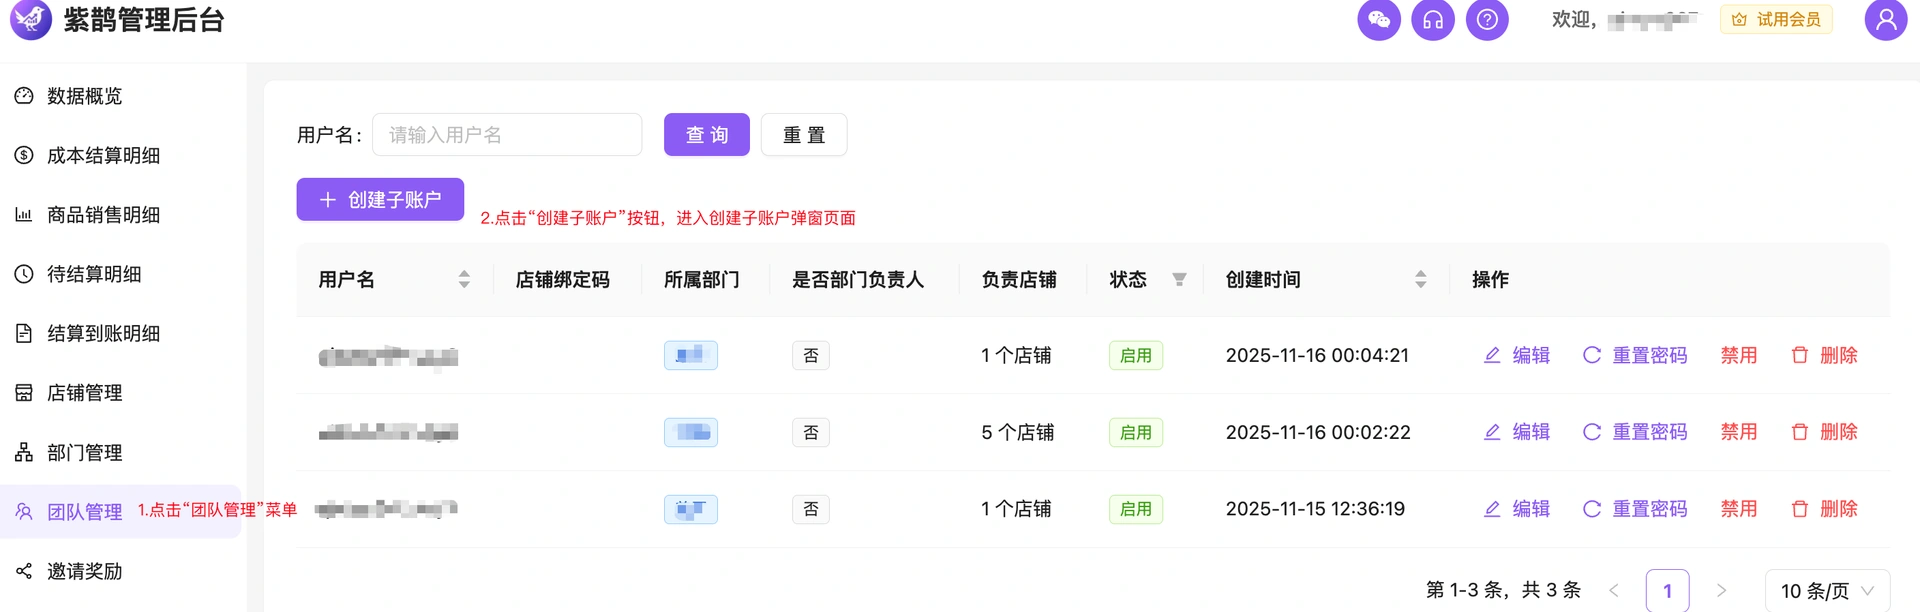Click the 成本结算明细 dollar icon

(24, 155)
